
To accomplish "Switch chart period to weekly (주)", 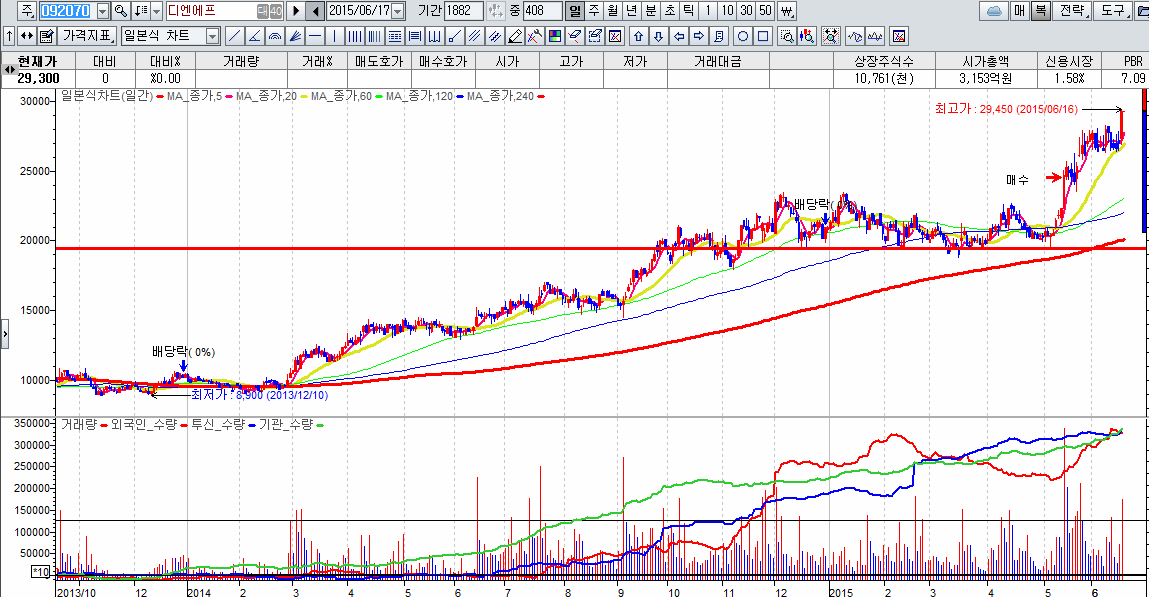I will (594, 11).
